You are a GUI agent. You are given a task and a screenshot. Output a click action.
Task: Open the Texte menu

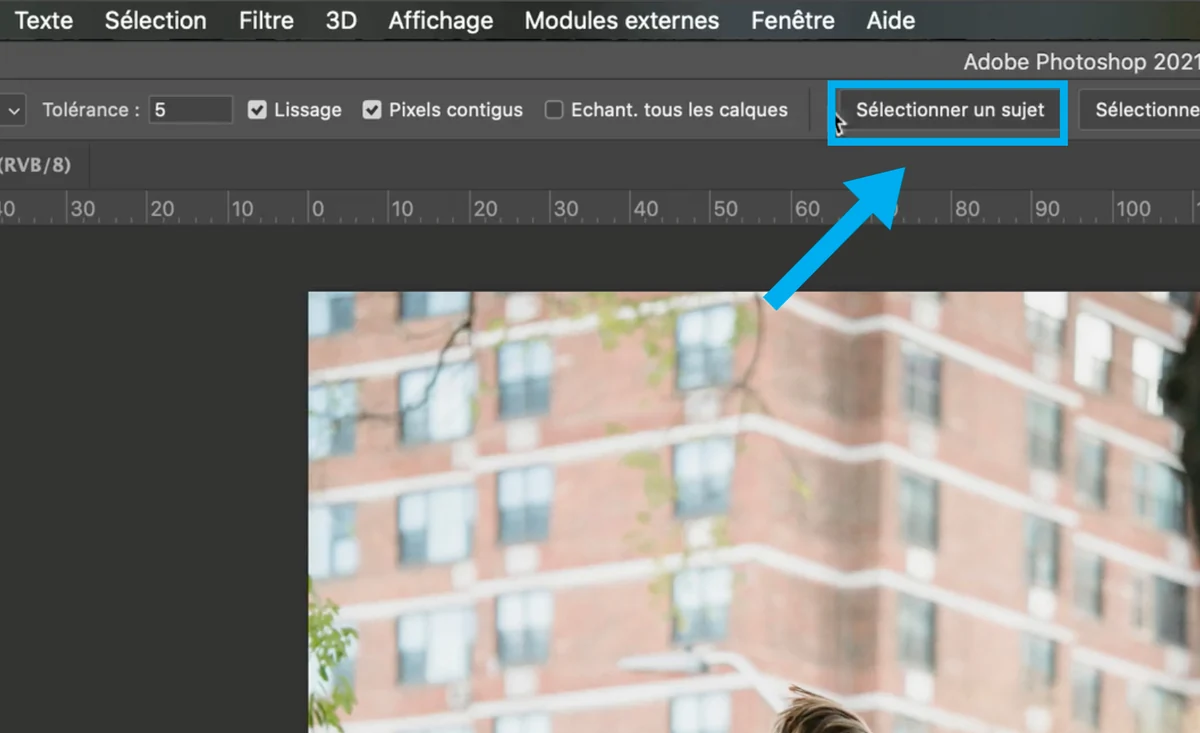(x=44, y=20)
